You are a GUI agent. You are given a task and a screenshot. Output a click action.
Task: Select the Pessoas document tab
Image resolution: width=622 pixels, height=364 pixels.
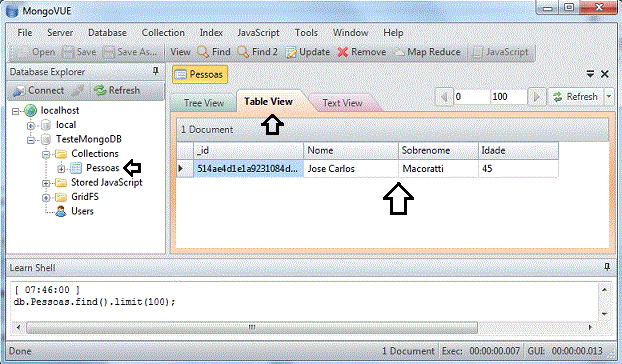pos(200,75)
